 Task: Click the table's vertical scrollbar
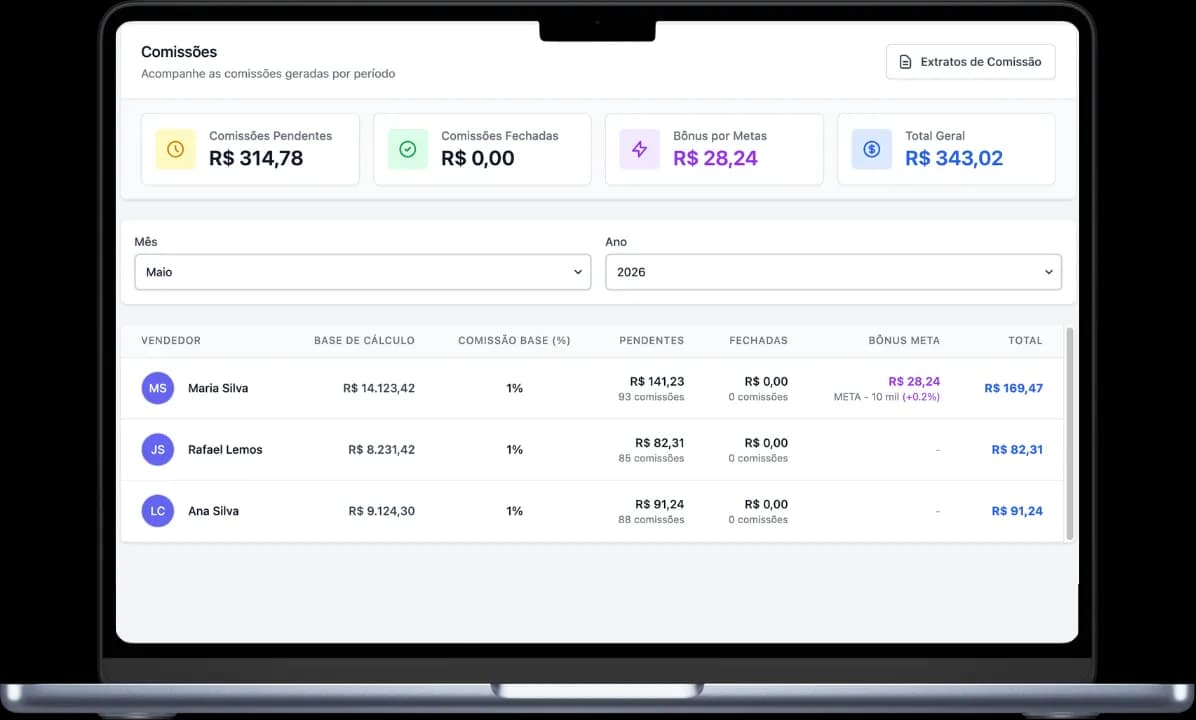coord(1069,434)
